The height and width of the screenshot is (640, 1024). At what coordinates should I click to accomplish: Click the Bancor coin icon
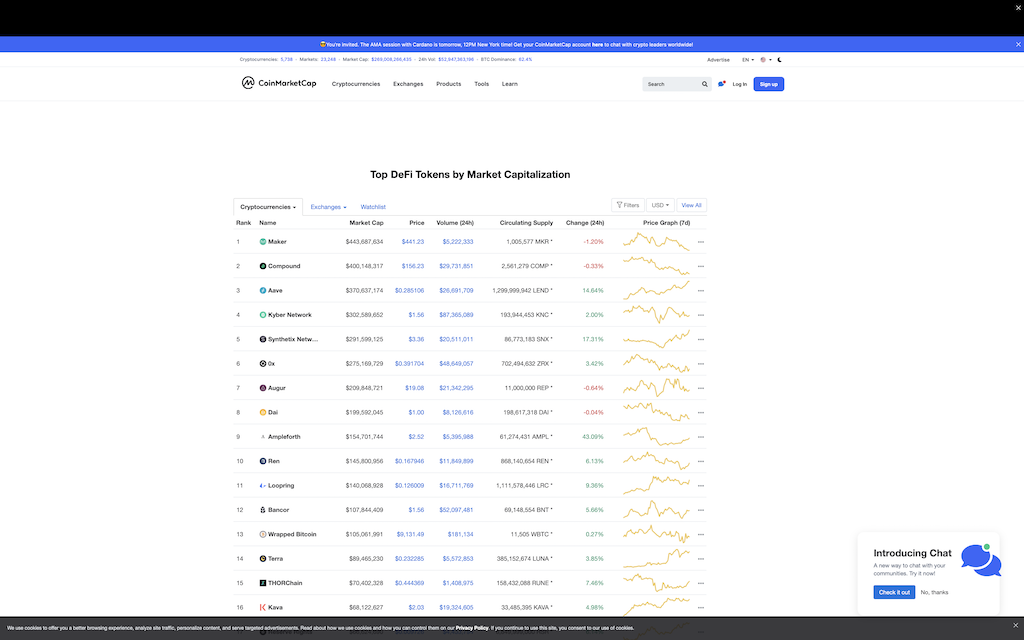coord(263,509)
